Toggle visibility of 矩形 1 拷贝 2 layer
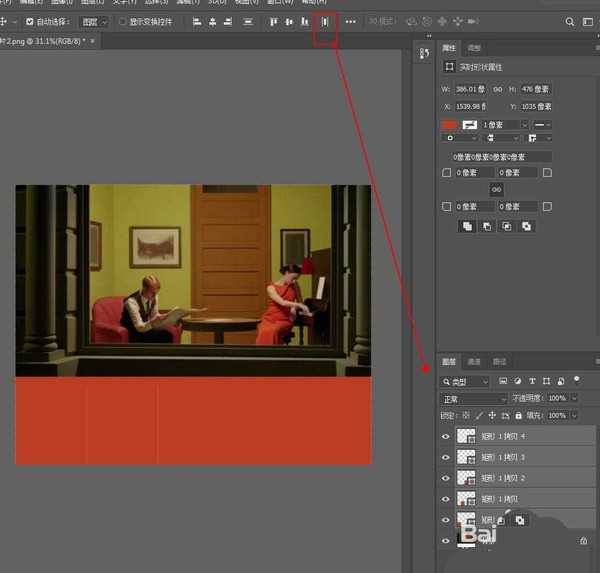The width and height of the screenshot is (600, 573). (x=446, y=478)
